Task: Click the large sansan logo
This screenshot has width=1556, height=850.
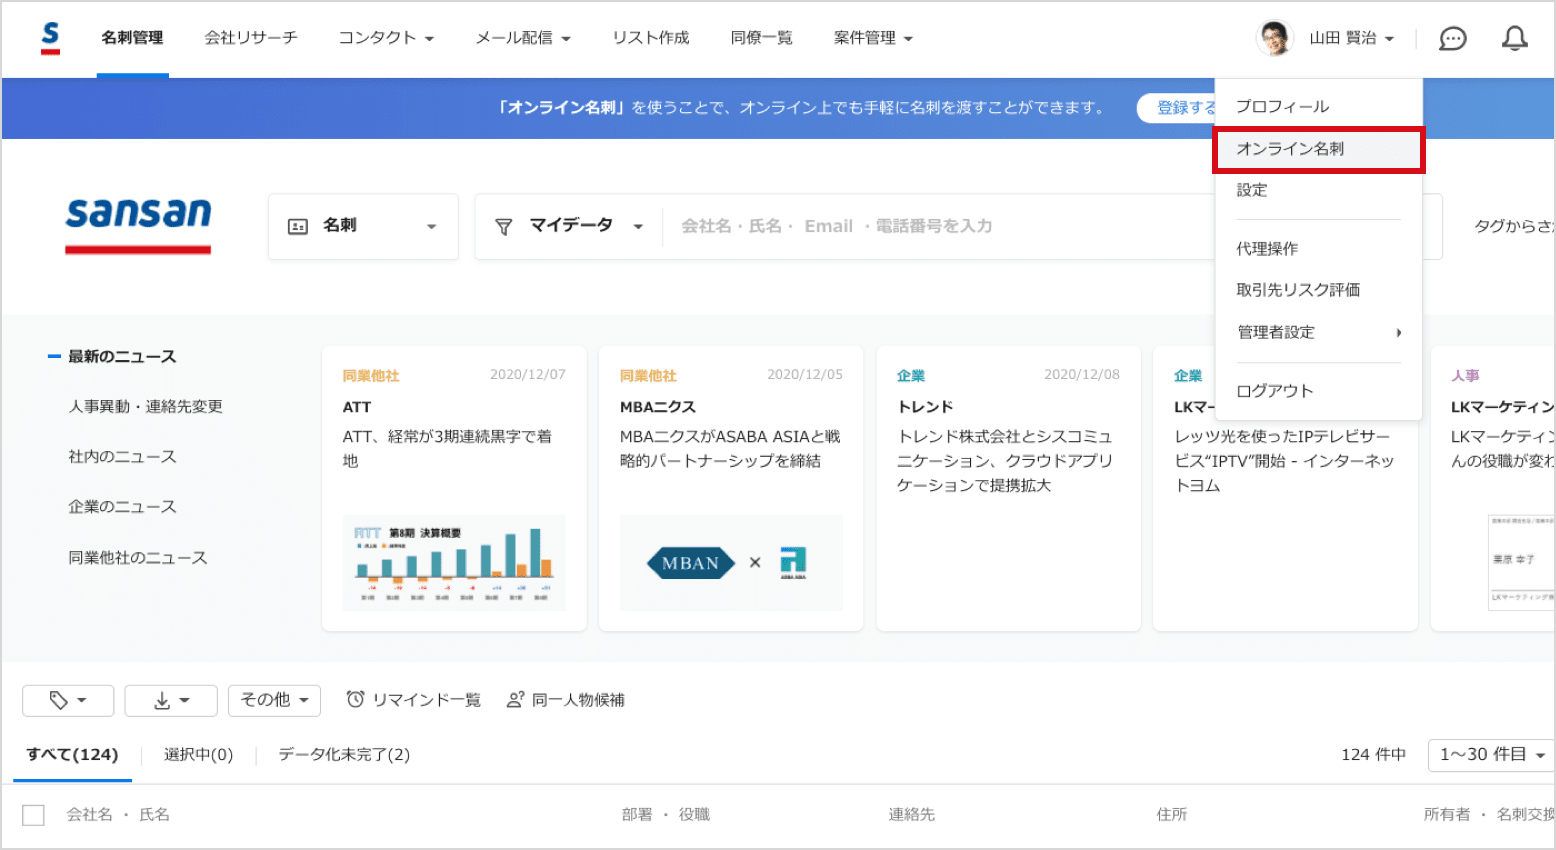Action: 138,224
